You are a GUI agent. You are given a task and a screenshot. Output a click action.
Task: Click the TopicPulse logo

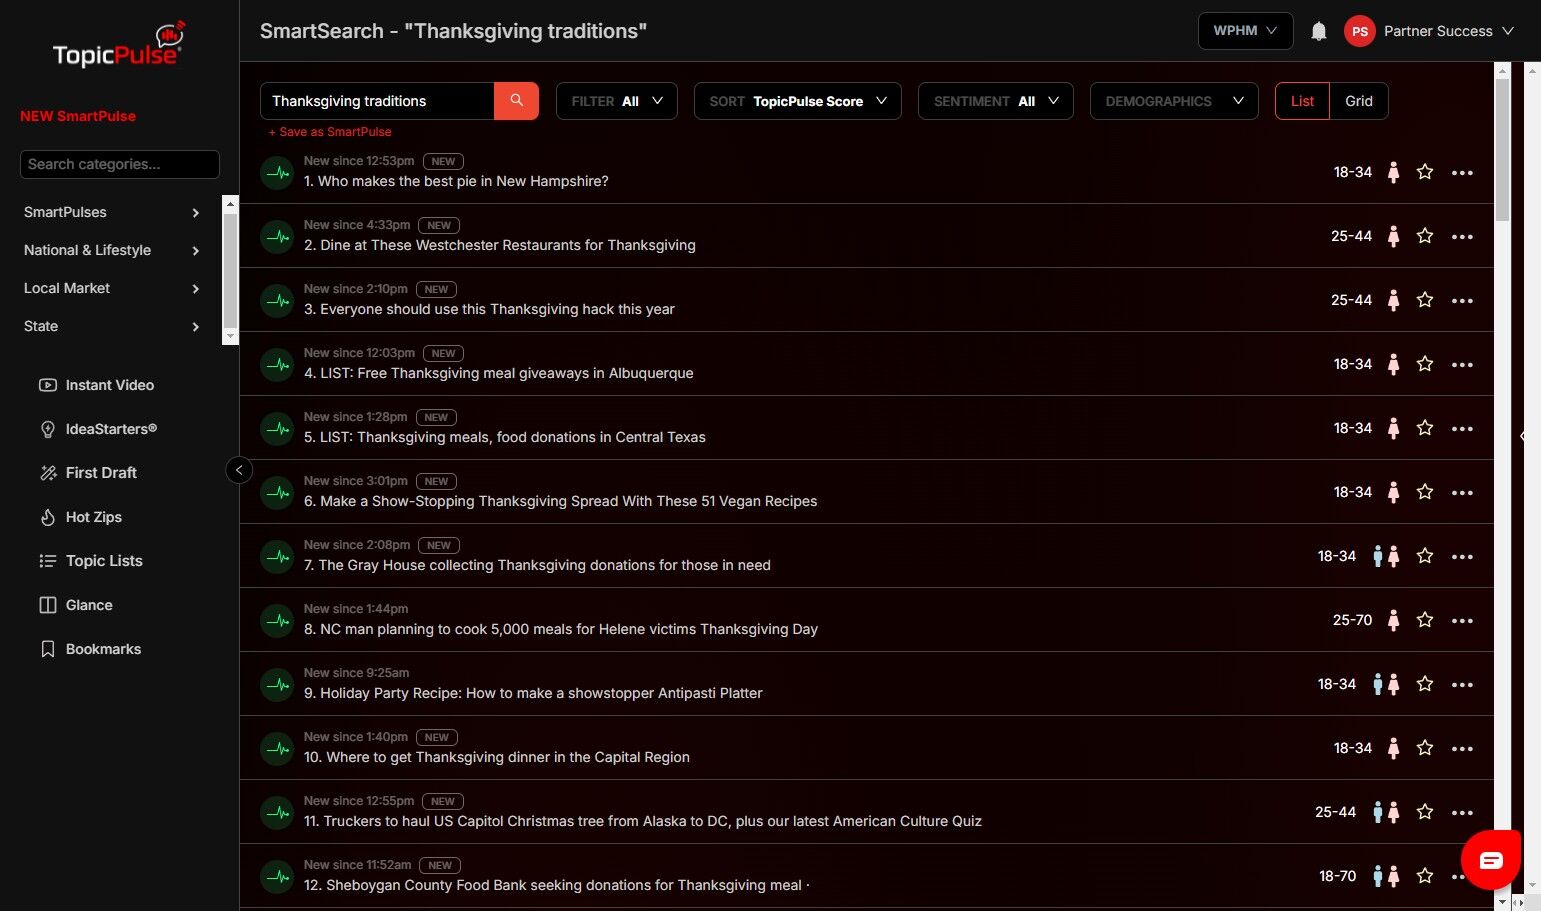click(119, 45)
